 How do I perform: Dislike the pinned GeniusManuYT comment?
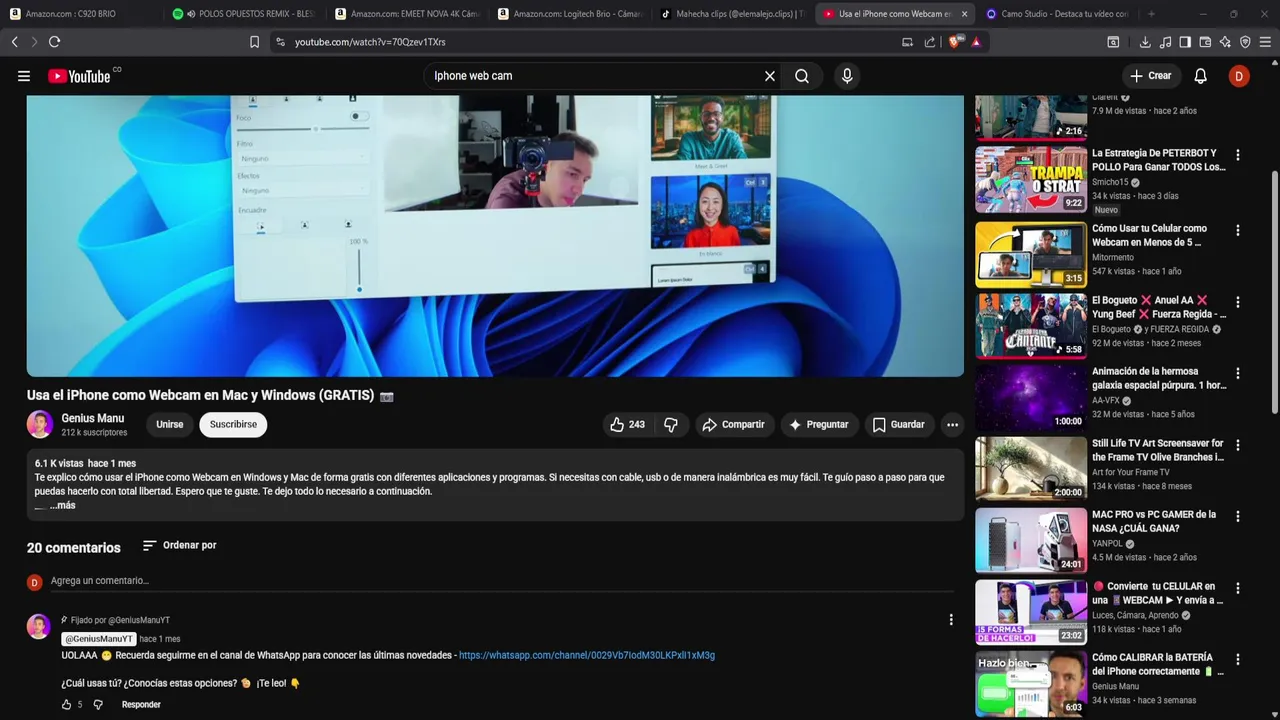98,705
